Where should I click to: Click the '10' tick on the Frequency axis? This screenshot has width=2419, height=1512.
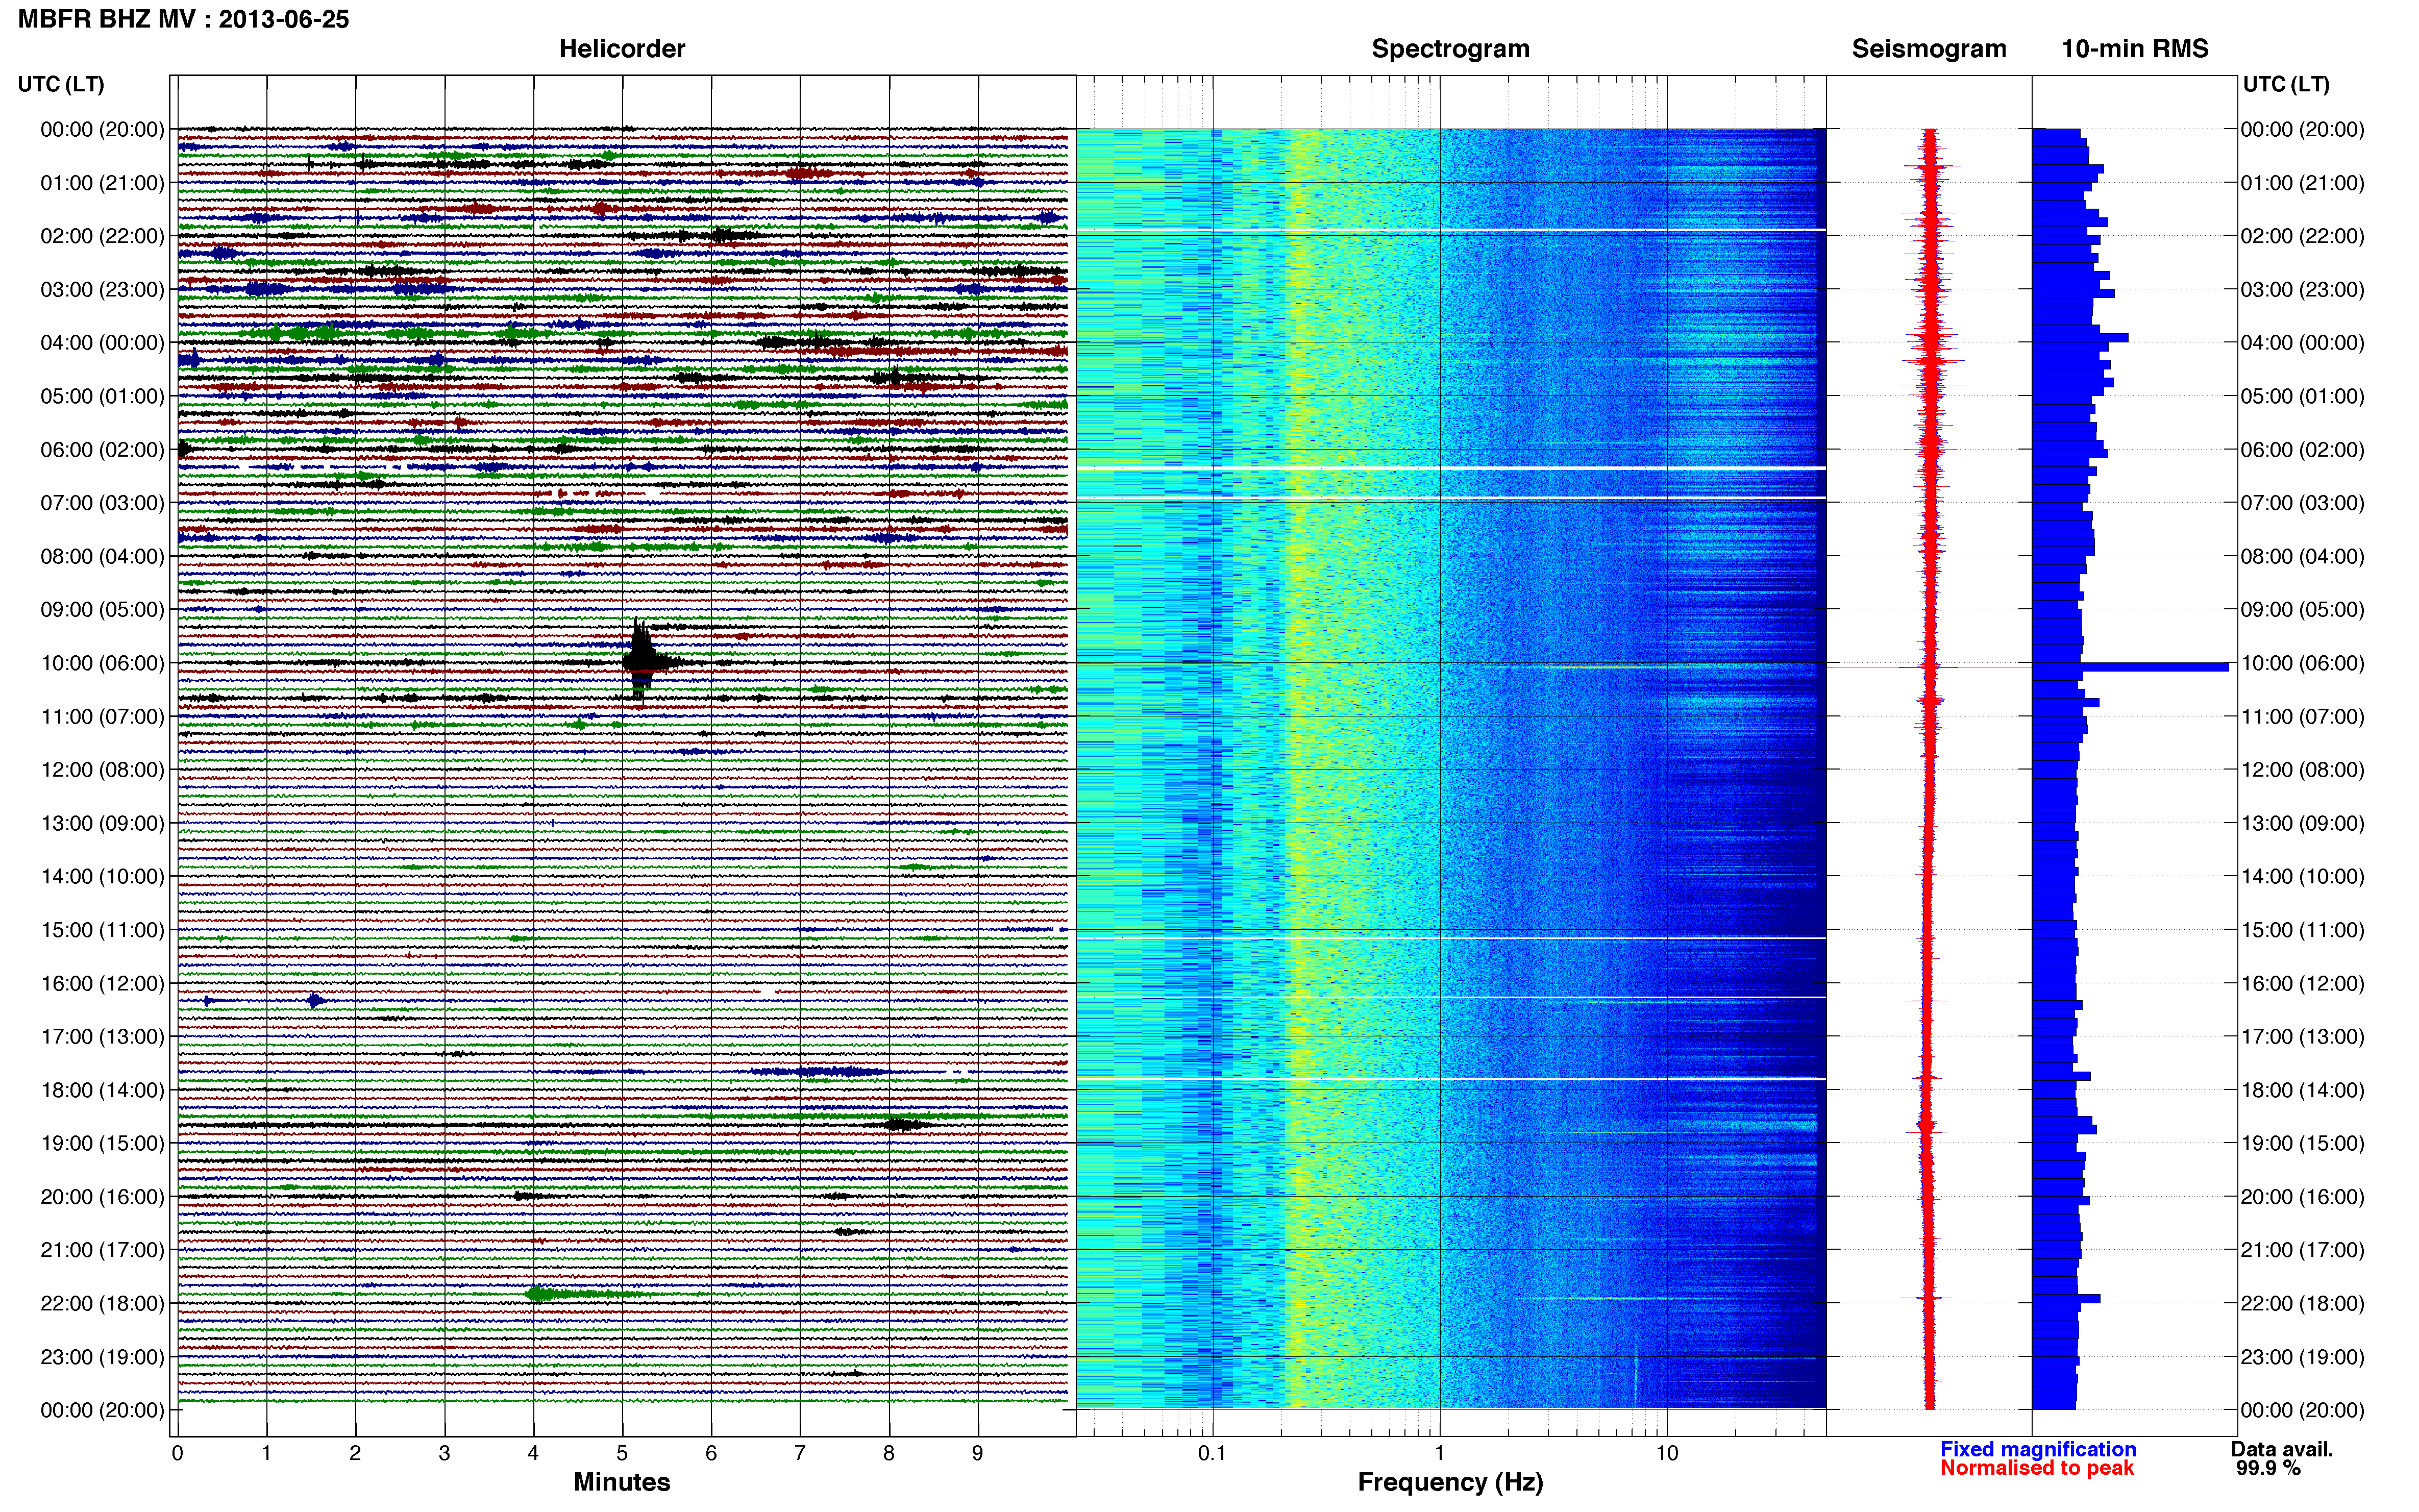1667,1454
